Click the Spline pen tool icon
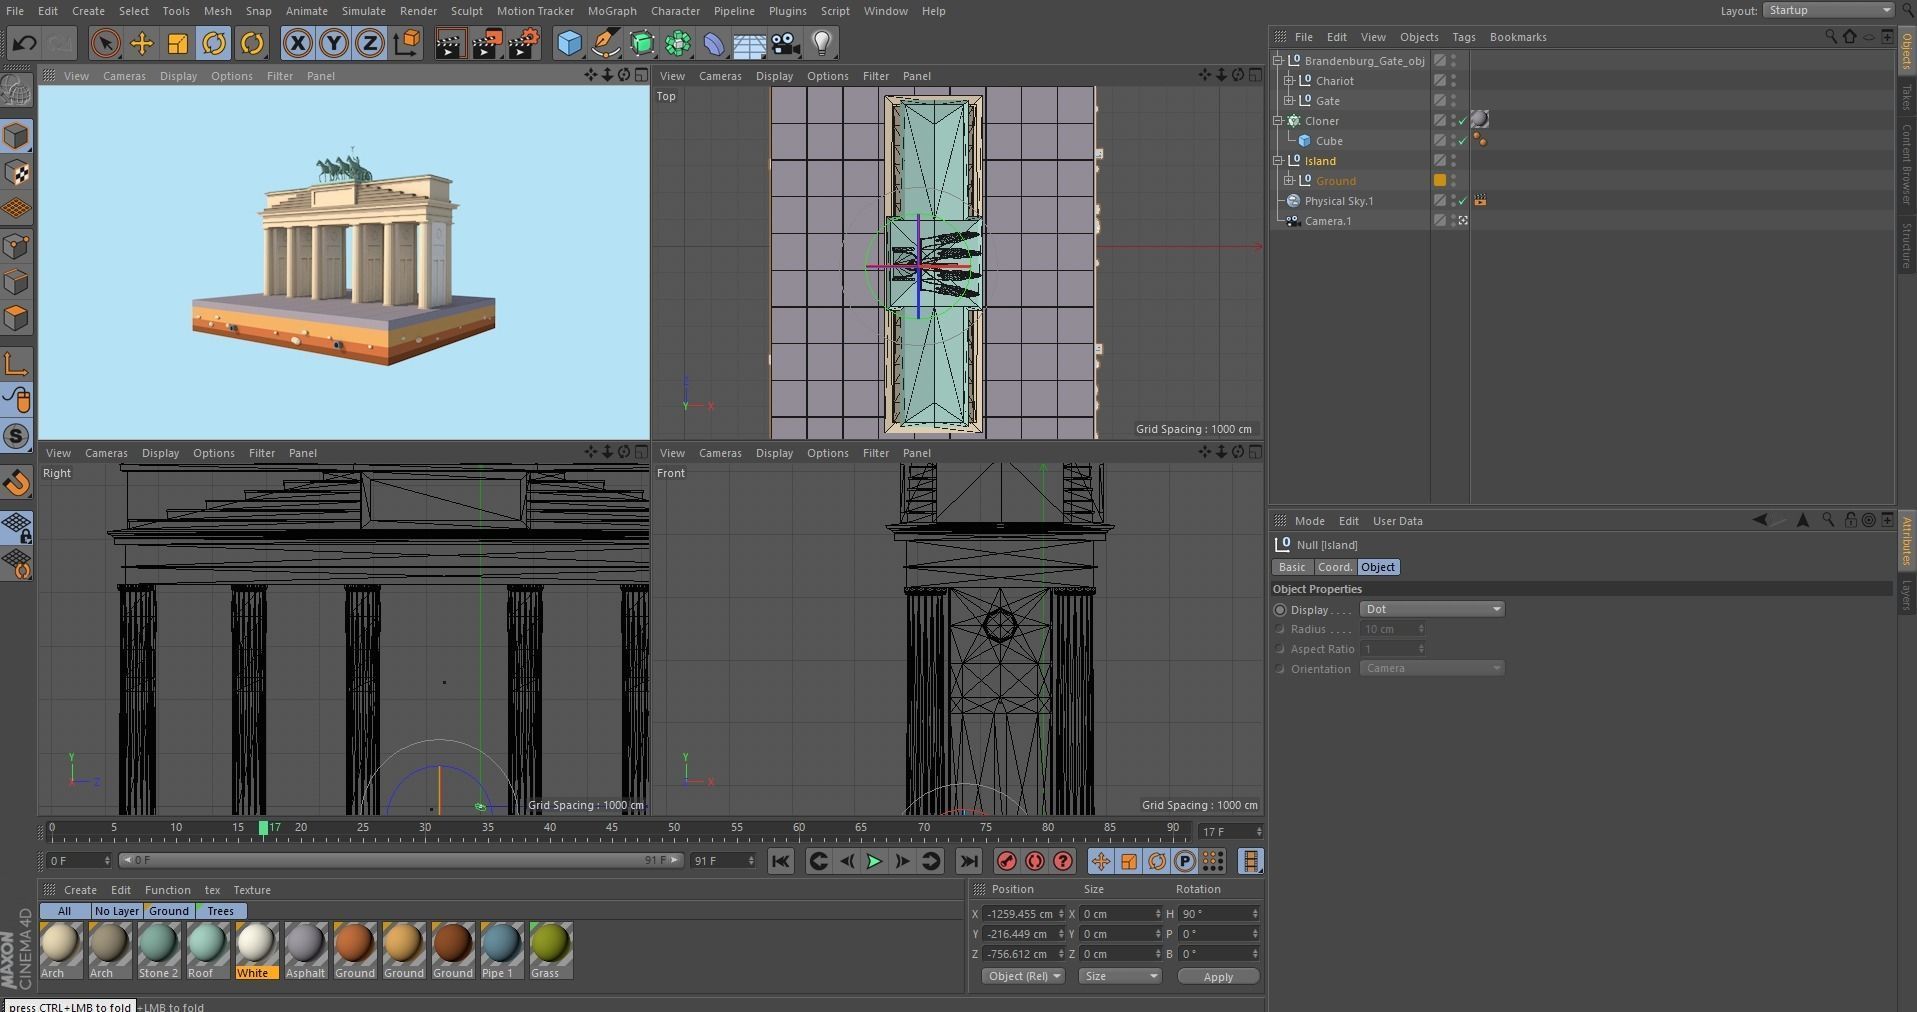Image resolution: width=1917 pixels, height=1012 pixels. tap(605, 43)
